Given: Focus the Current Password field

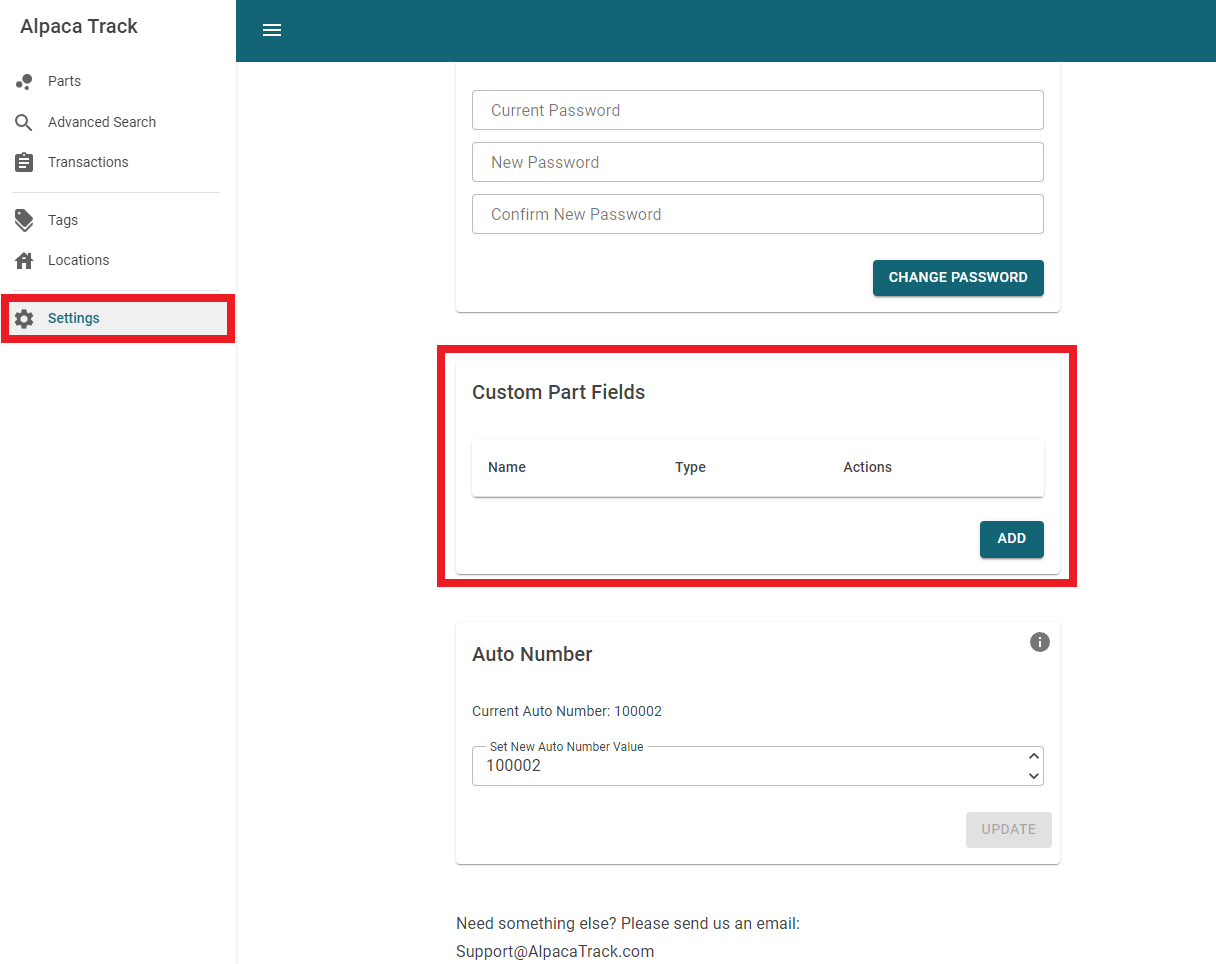Looking at the screenshot, I should (x=757, y=110).
